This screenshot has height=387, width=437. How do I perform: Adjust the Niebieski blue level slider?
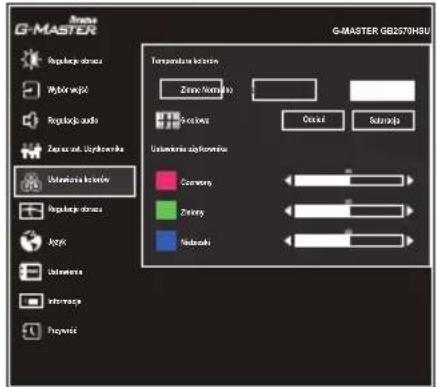349,241
